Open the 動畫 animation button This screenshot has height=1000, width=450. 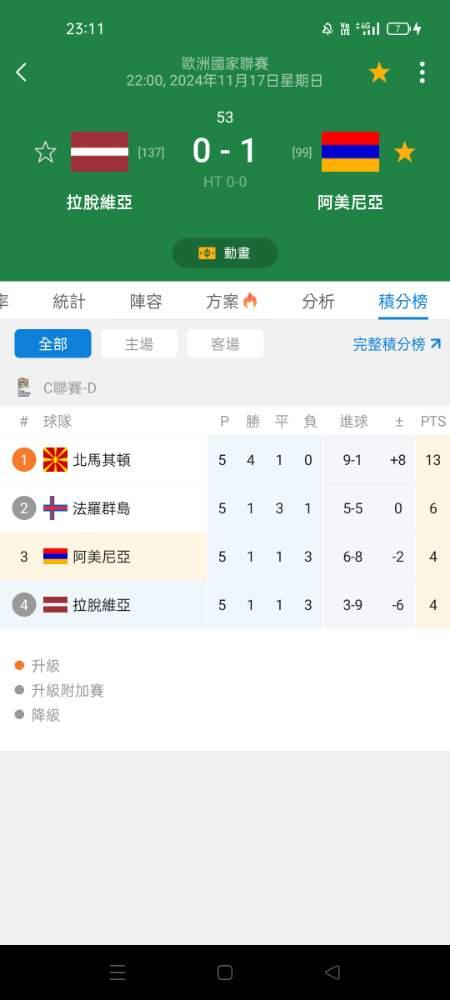(x=225, y=253)
